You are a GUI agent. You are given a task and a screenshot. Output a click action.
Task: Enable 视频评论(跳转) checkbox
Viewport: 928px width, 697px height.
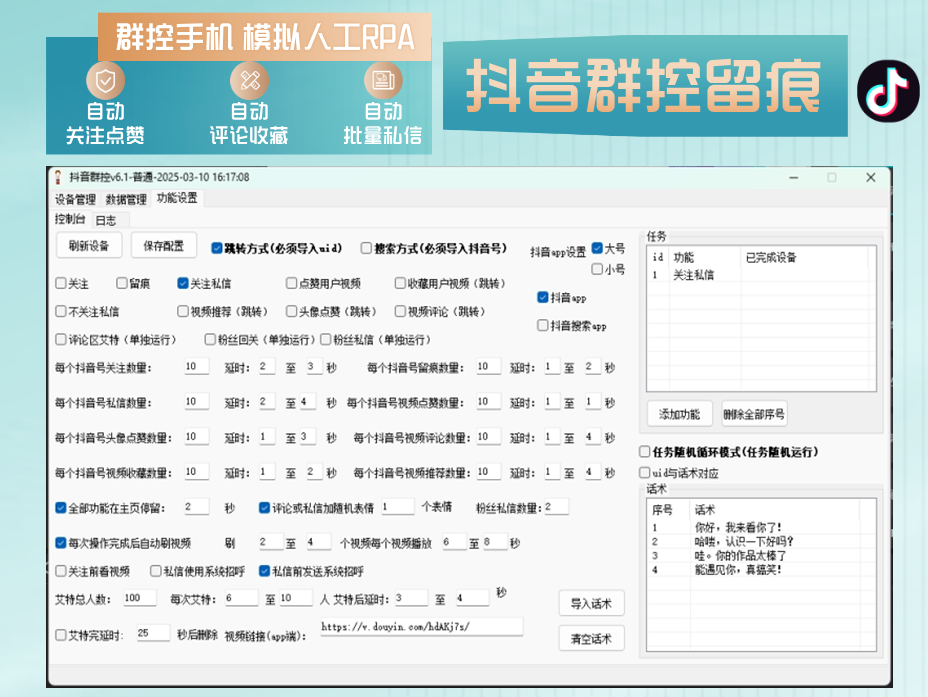coord(400,311)
